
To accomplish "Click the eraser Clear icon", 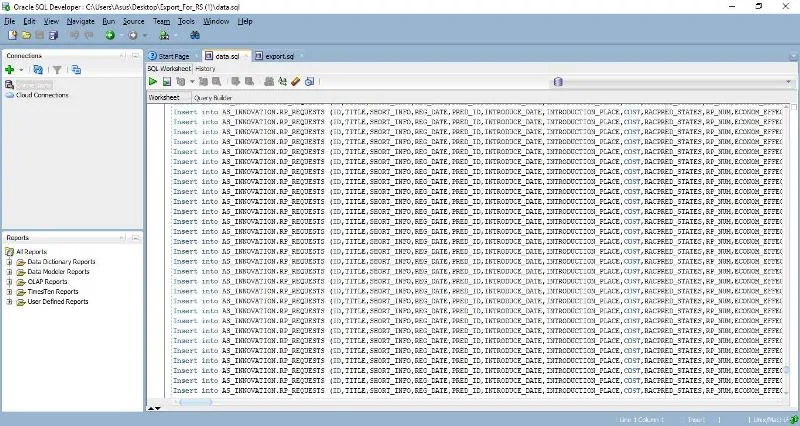I will tap(296, 82).
